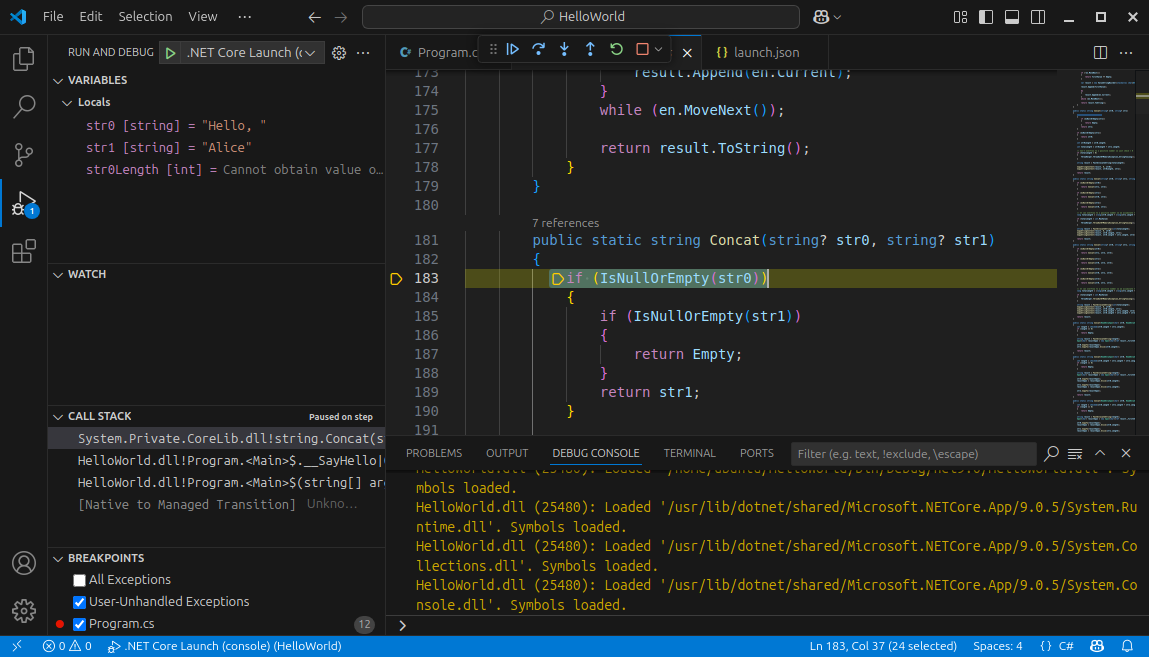
Task: Open editor more actions menu
Action: point(1126,53)
